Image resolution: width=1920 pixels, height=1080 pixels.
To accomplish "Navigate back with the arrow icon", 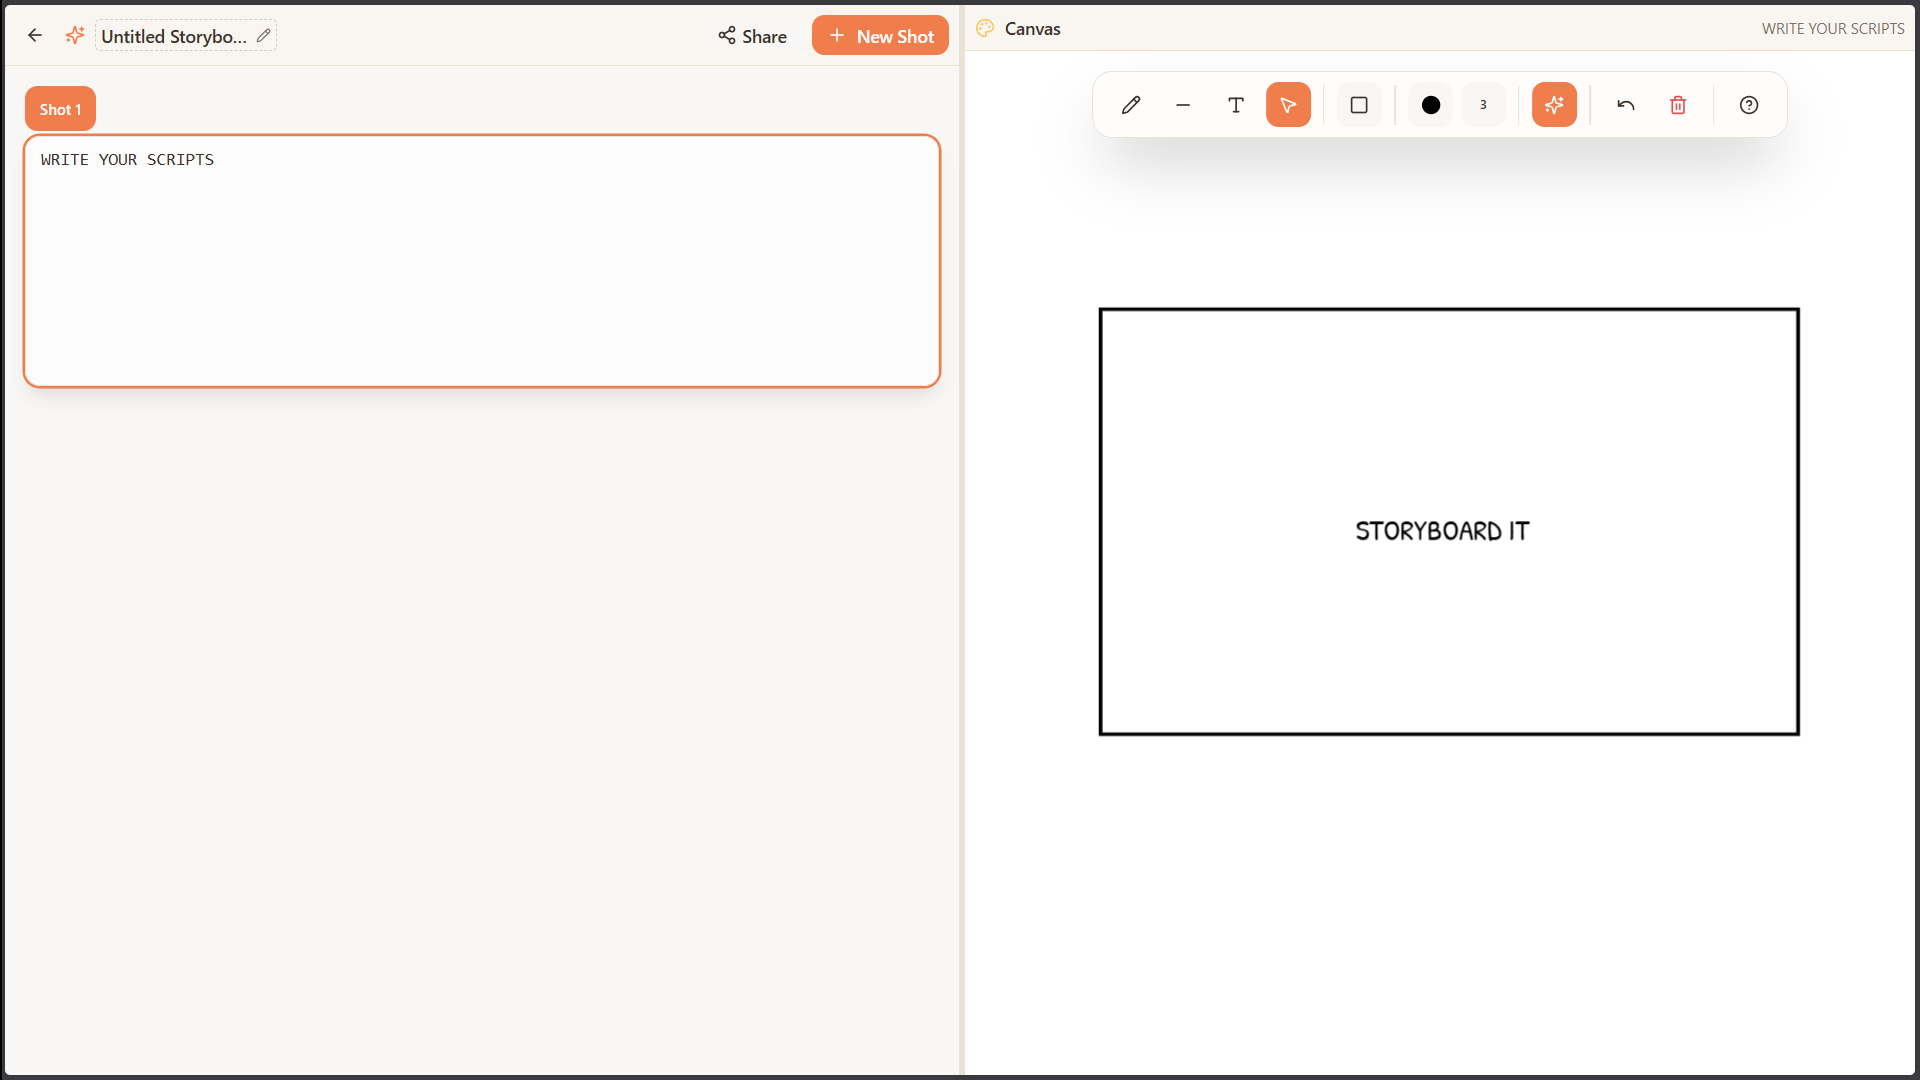I will pos(35,35).
